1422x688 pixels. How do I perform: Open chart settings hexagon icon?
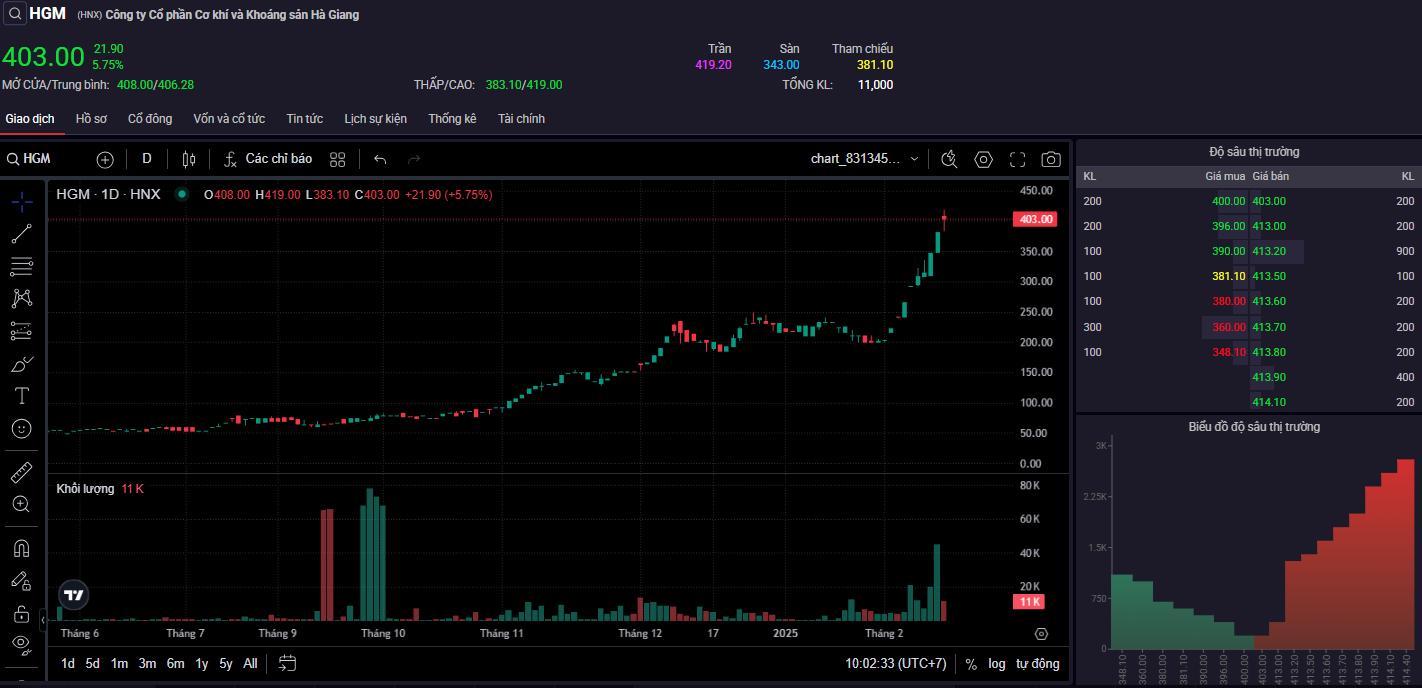coord(983,159)
